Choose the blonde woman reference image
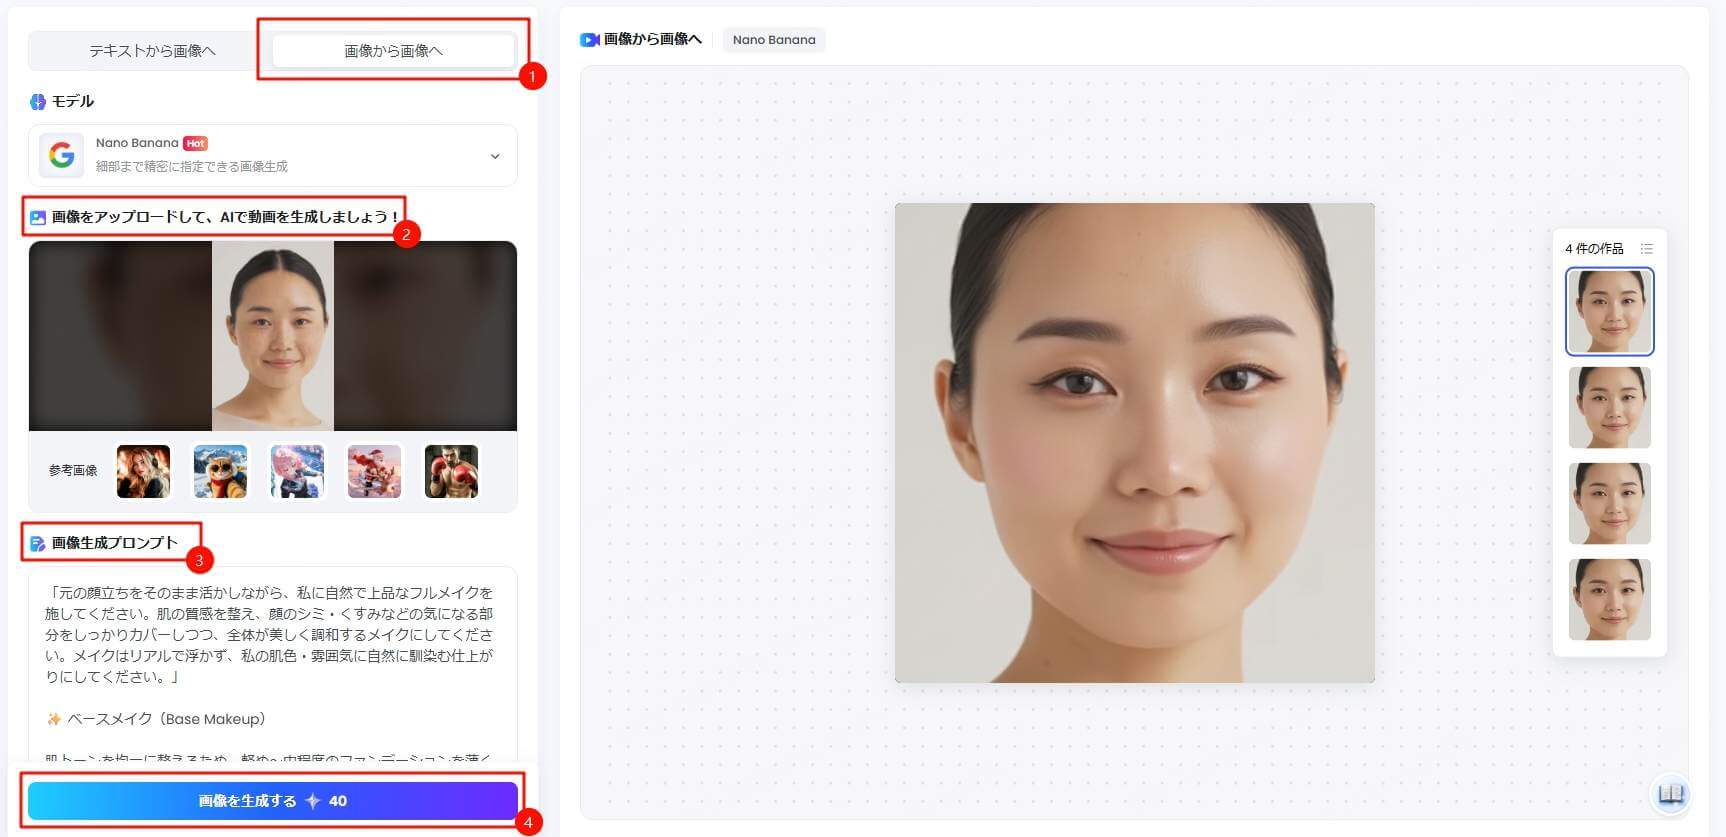The width and height of the screenshot is (1726, 837). [x=143, y=471]
